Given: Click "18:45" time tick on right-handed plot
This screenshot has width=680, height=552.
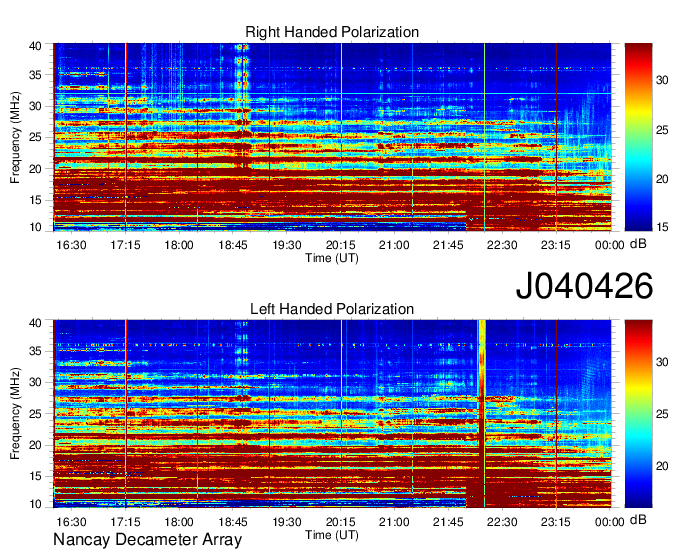Looking at the screenshot, I should click(x=233, y=245).
